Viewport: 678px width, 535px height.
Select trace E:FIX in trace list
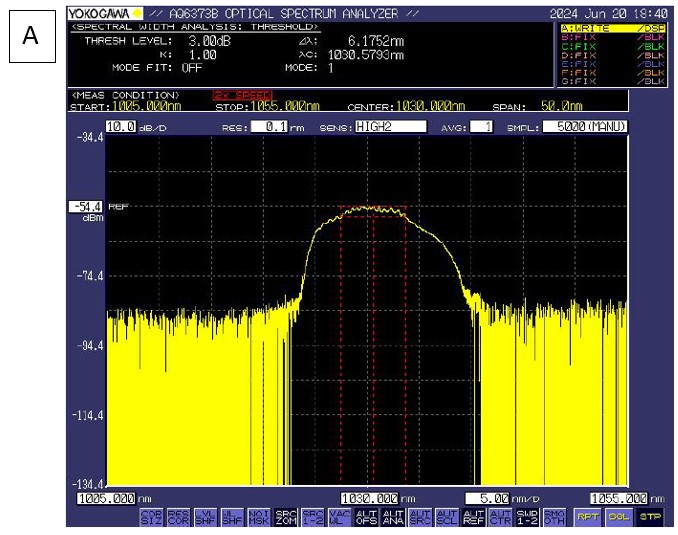coord(613,64)
